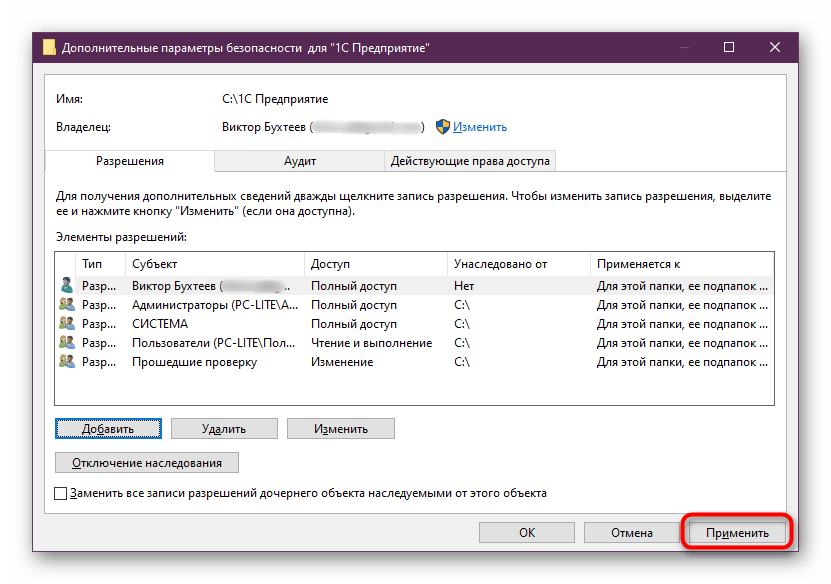Open the Аудит tab
The width and height of the screenshot is (831, 584).
tap(299, 161)
